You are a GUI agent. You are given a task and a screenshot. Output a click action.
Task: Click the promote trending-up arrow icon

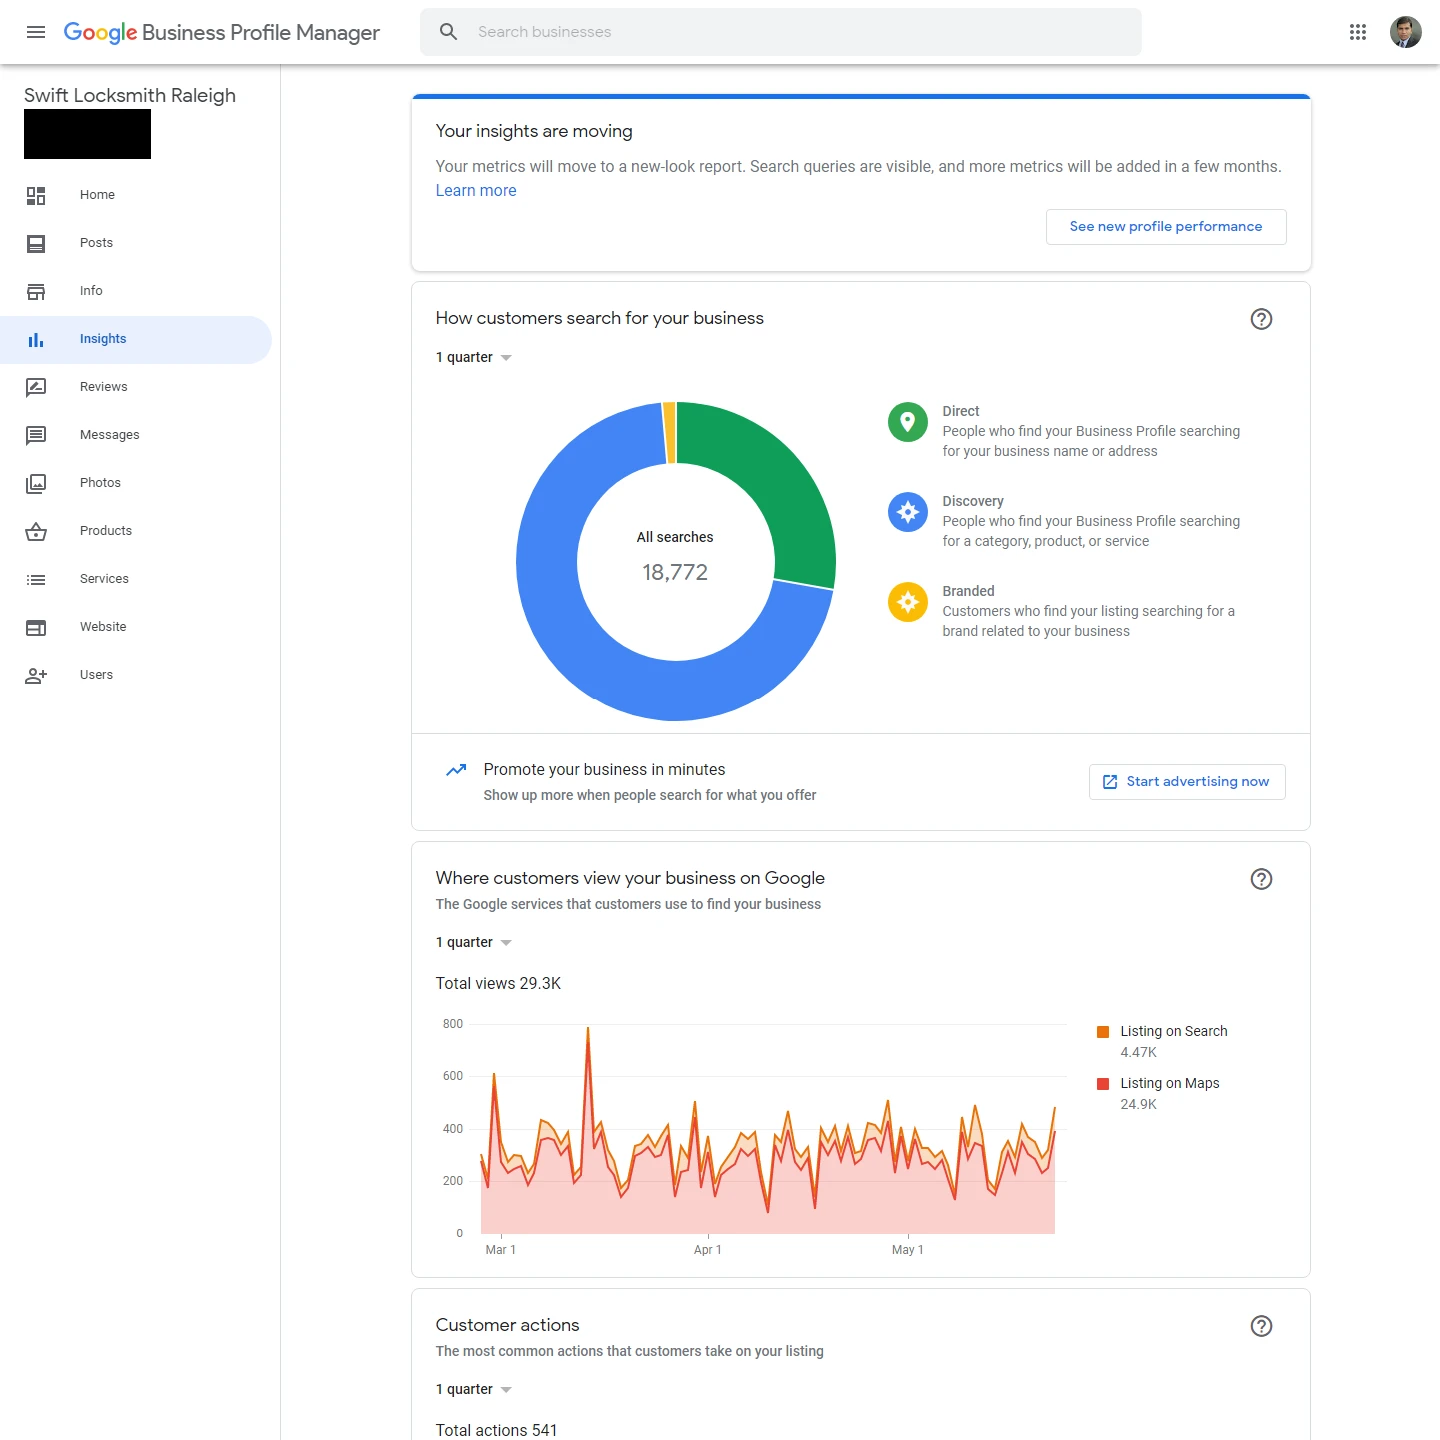tap(456, 770)
